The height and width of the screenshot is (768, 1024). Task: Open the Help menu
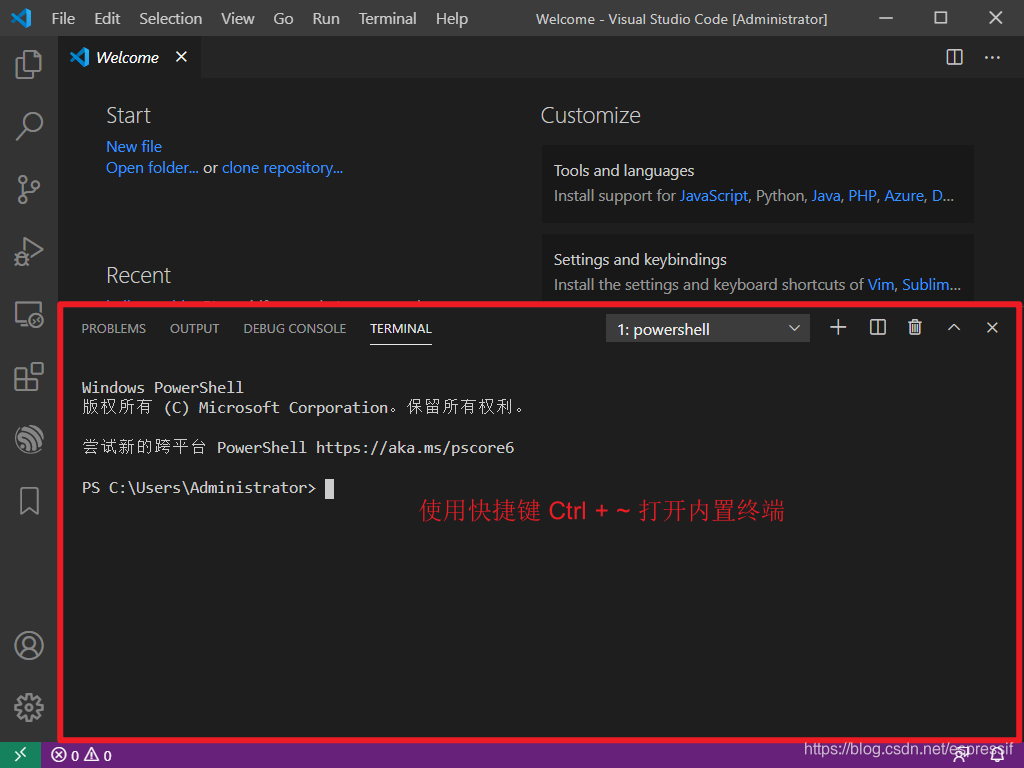[x=452, y=19]
